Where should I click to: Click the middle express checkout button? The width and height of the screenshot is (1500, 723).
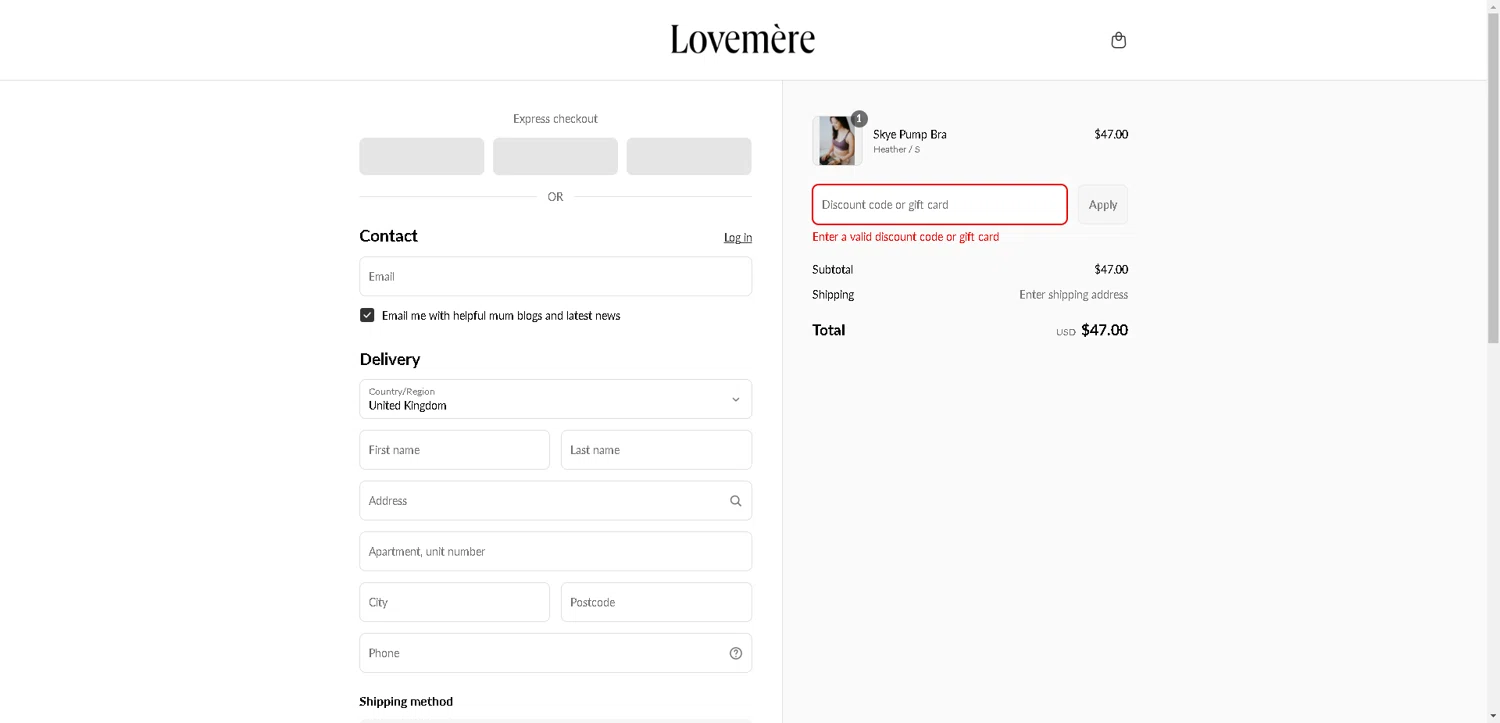(555, 156)
